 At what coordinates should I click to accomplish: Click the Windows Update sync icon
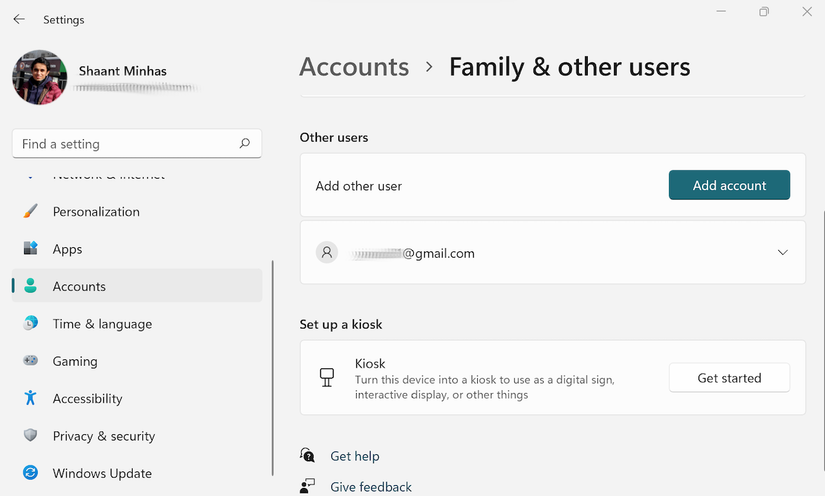(x=31, y=473)
